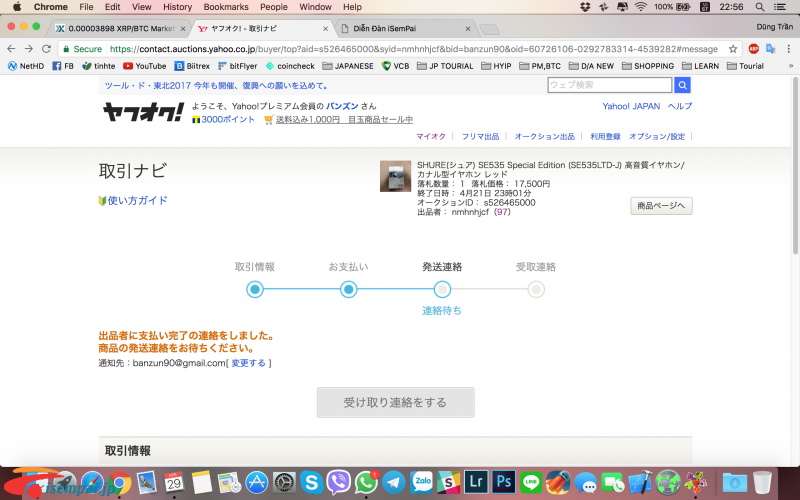Open the オークション出品 link
800x500 pixels.
[x=544, y=136]
